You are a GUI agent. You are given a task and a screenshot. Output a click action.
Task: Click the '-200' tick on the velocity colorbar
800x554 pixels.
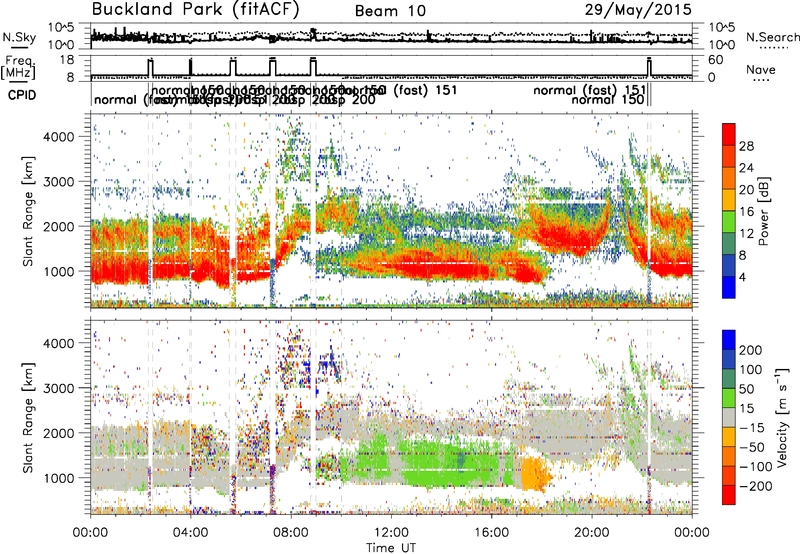[x=755, y=486]
